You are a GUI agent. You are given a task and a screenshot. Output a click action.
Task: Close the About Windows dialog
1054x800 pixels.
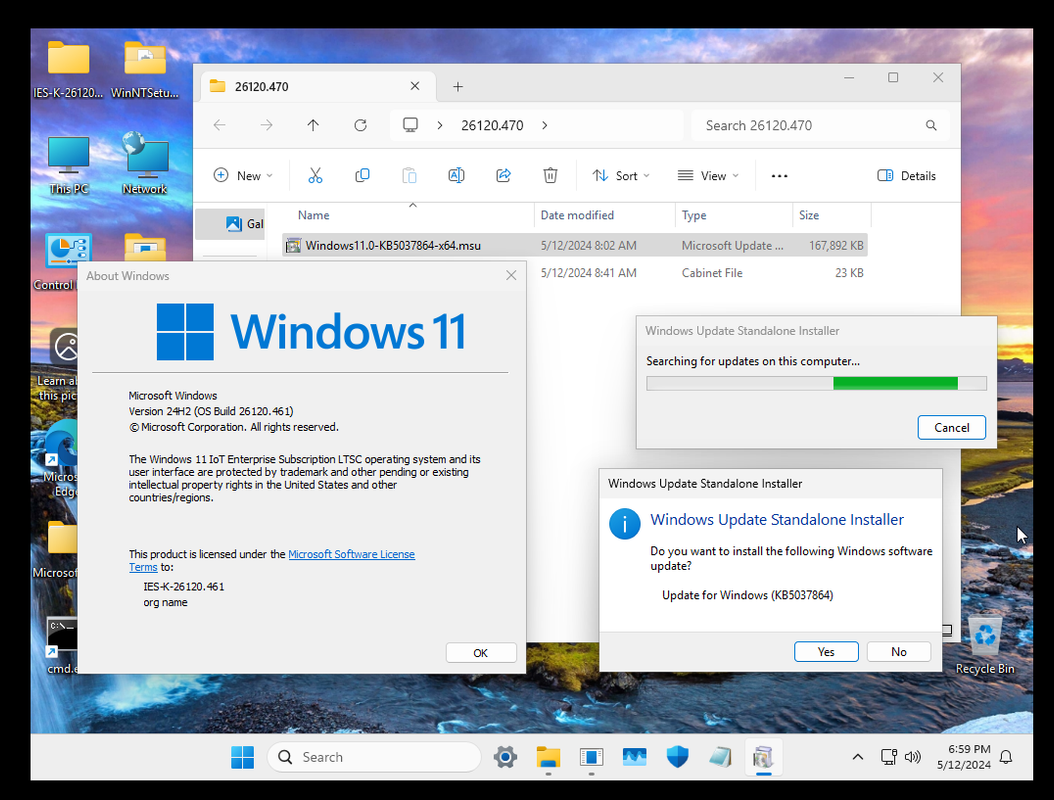pos(511,276)
